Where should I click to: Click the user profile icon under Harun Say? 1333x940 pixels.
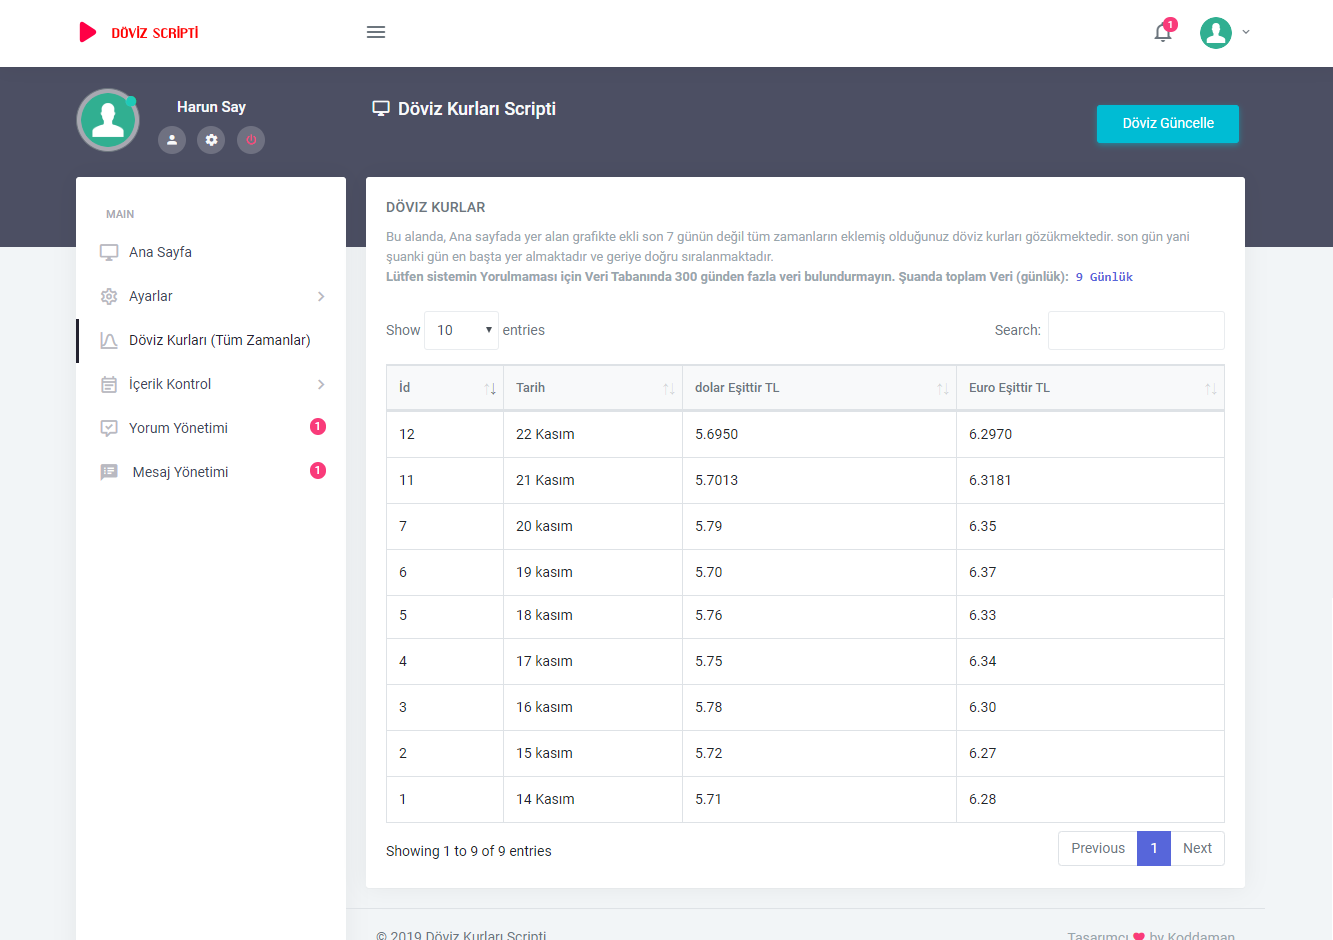(172, 140)
